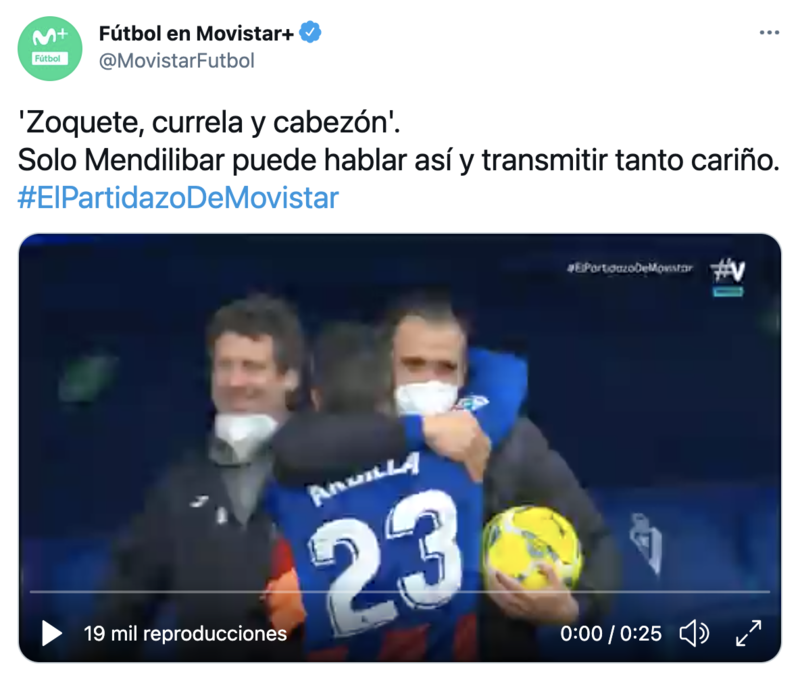Expand the video to fullscreen
Screen dimensions: 800x673
748,633
